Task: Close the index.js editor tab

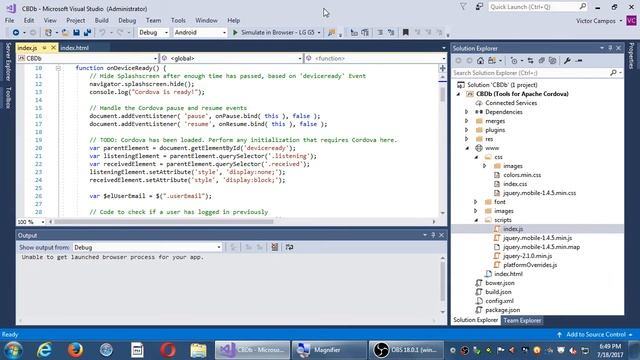Action: [53, 48]
